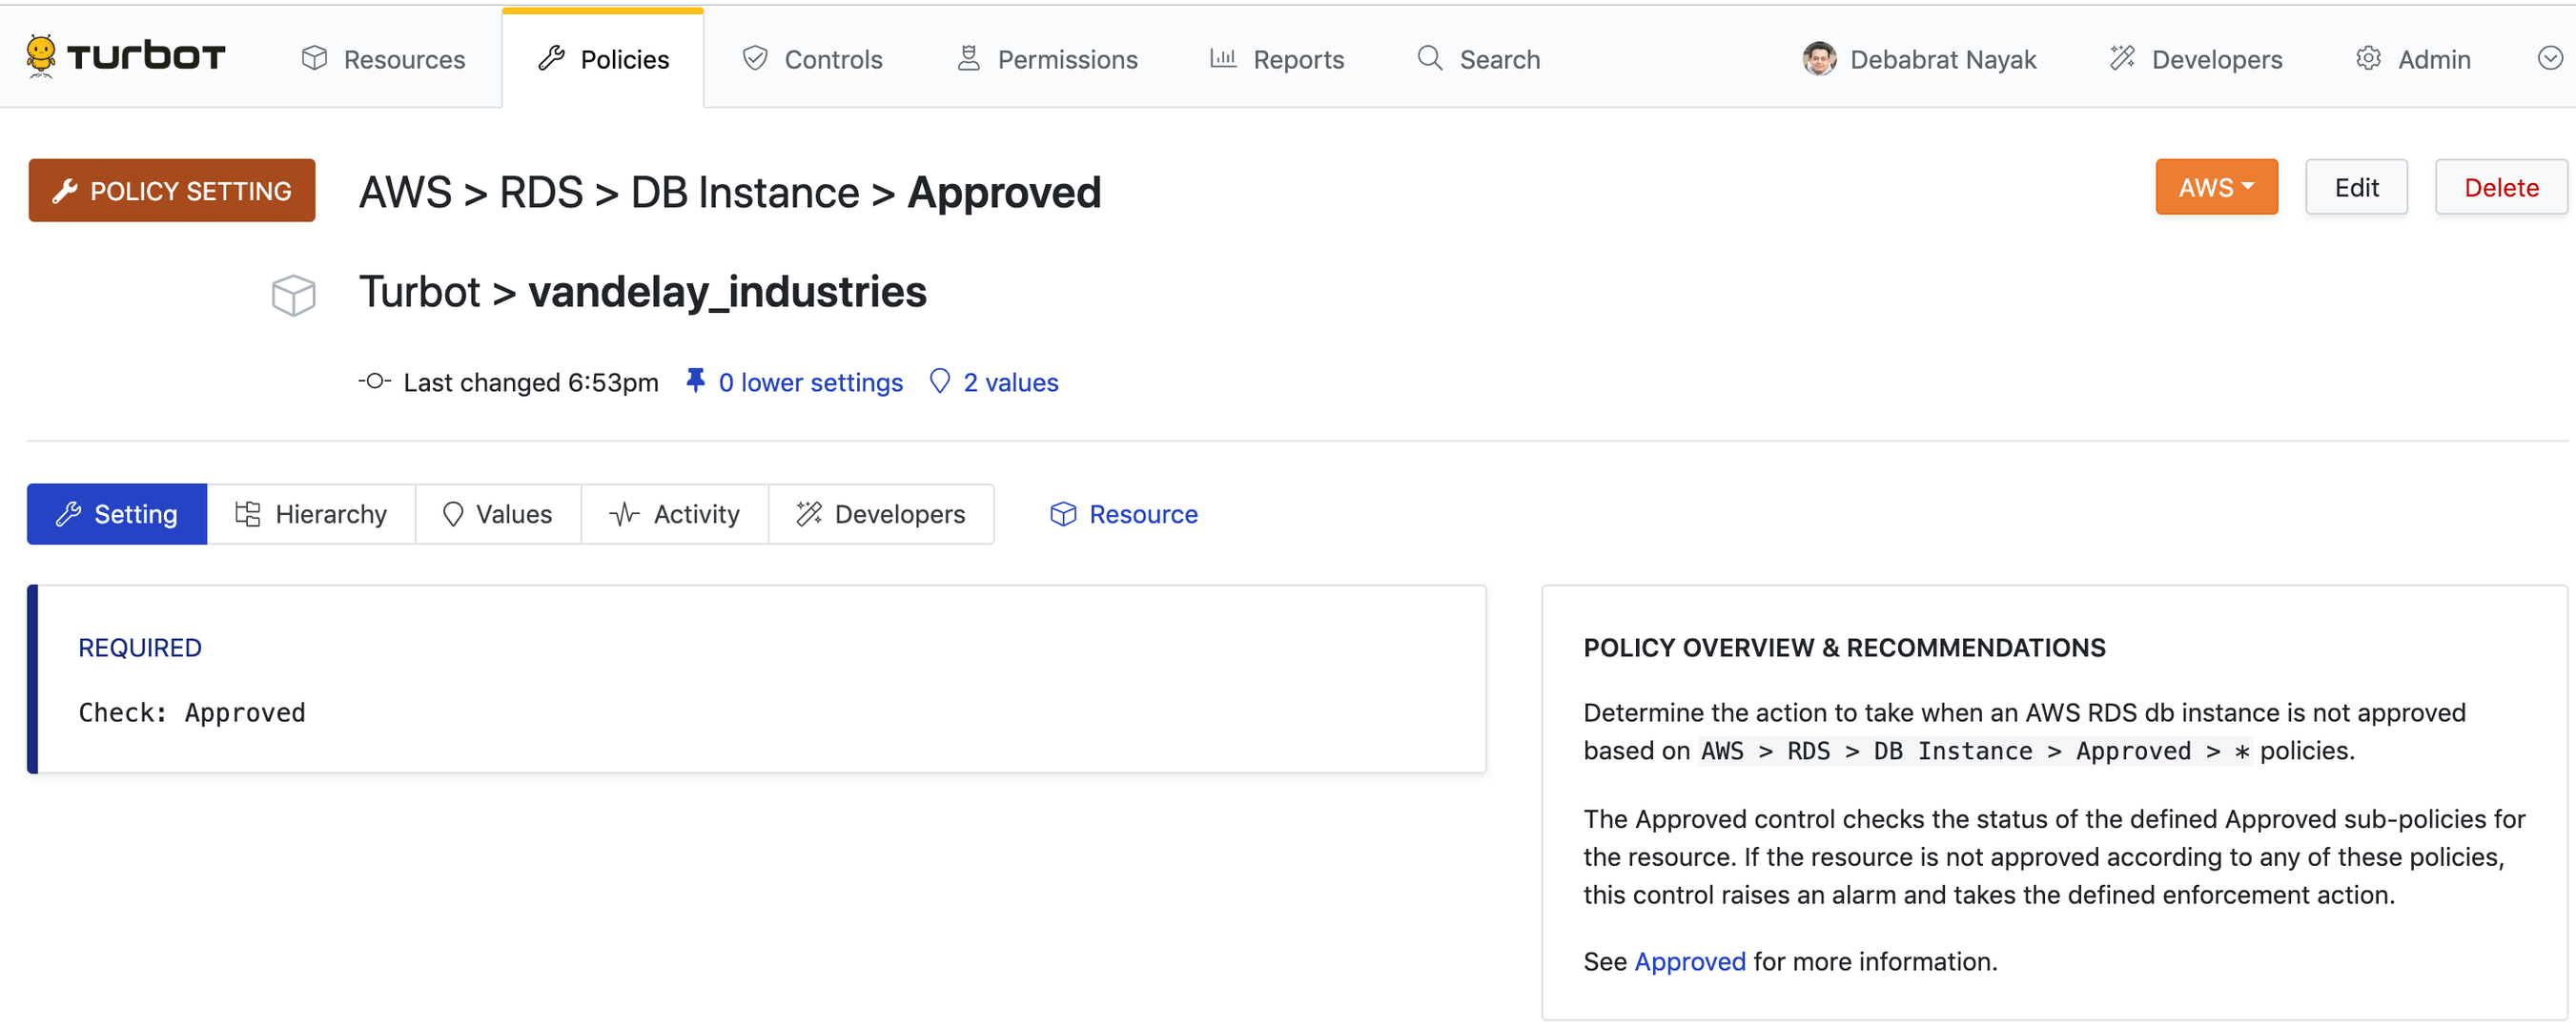
Task: Open the Approved documentation link
Action: click(1689, 961)
